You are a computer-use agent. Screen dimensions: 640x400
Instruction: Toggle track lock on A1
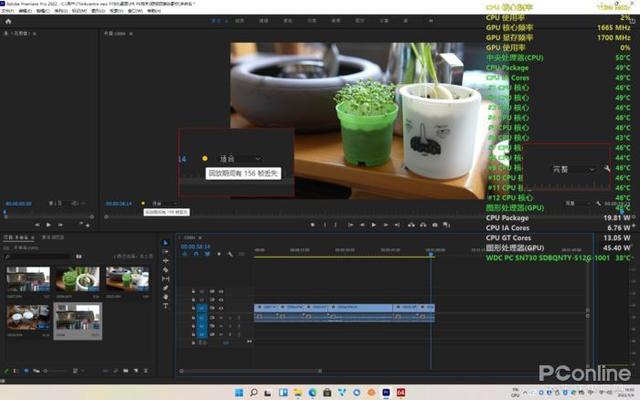193,317
